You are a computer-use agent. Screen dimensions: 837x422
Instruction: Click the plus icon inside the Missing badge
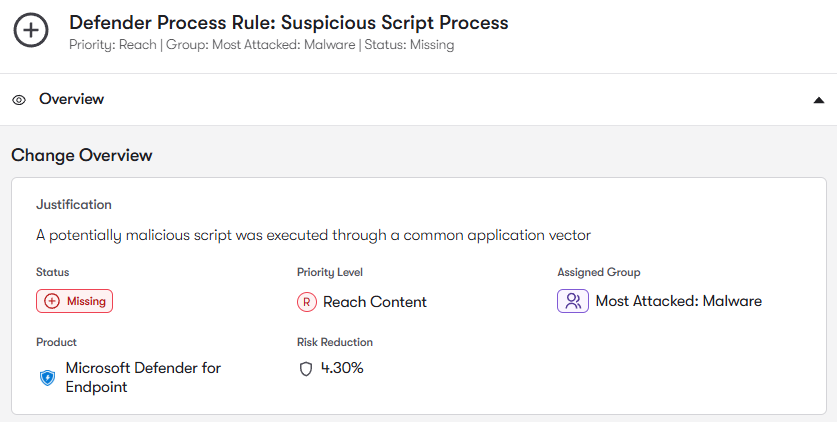(52, 301)
